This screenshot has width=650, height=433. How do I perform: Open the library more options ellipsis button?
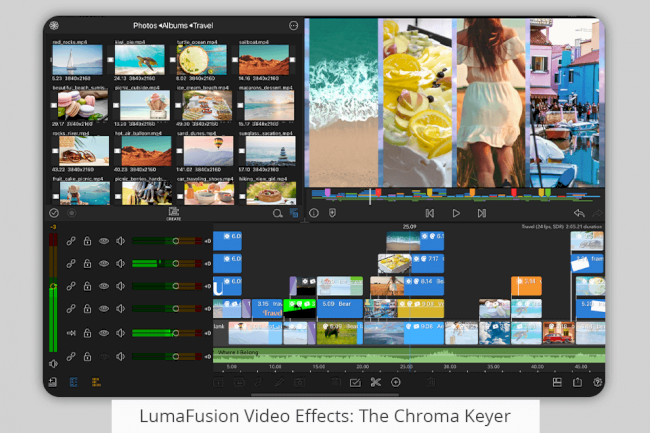pos(293,26)
